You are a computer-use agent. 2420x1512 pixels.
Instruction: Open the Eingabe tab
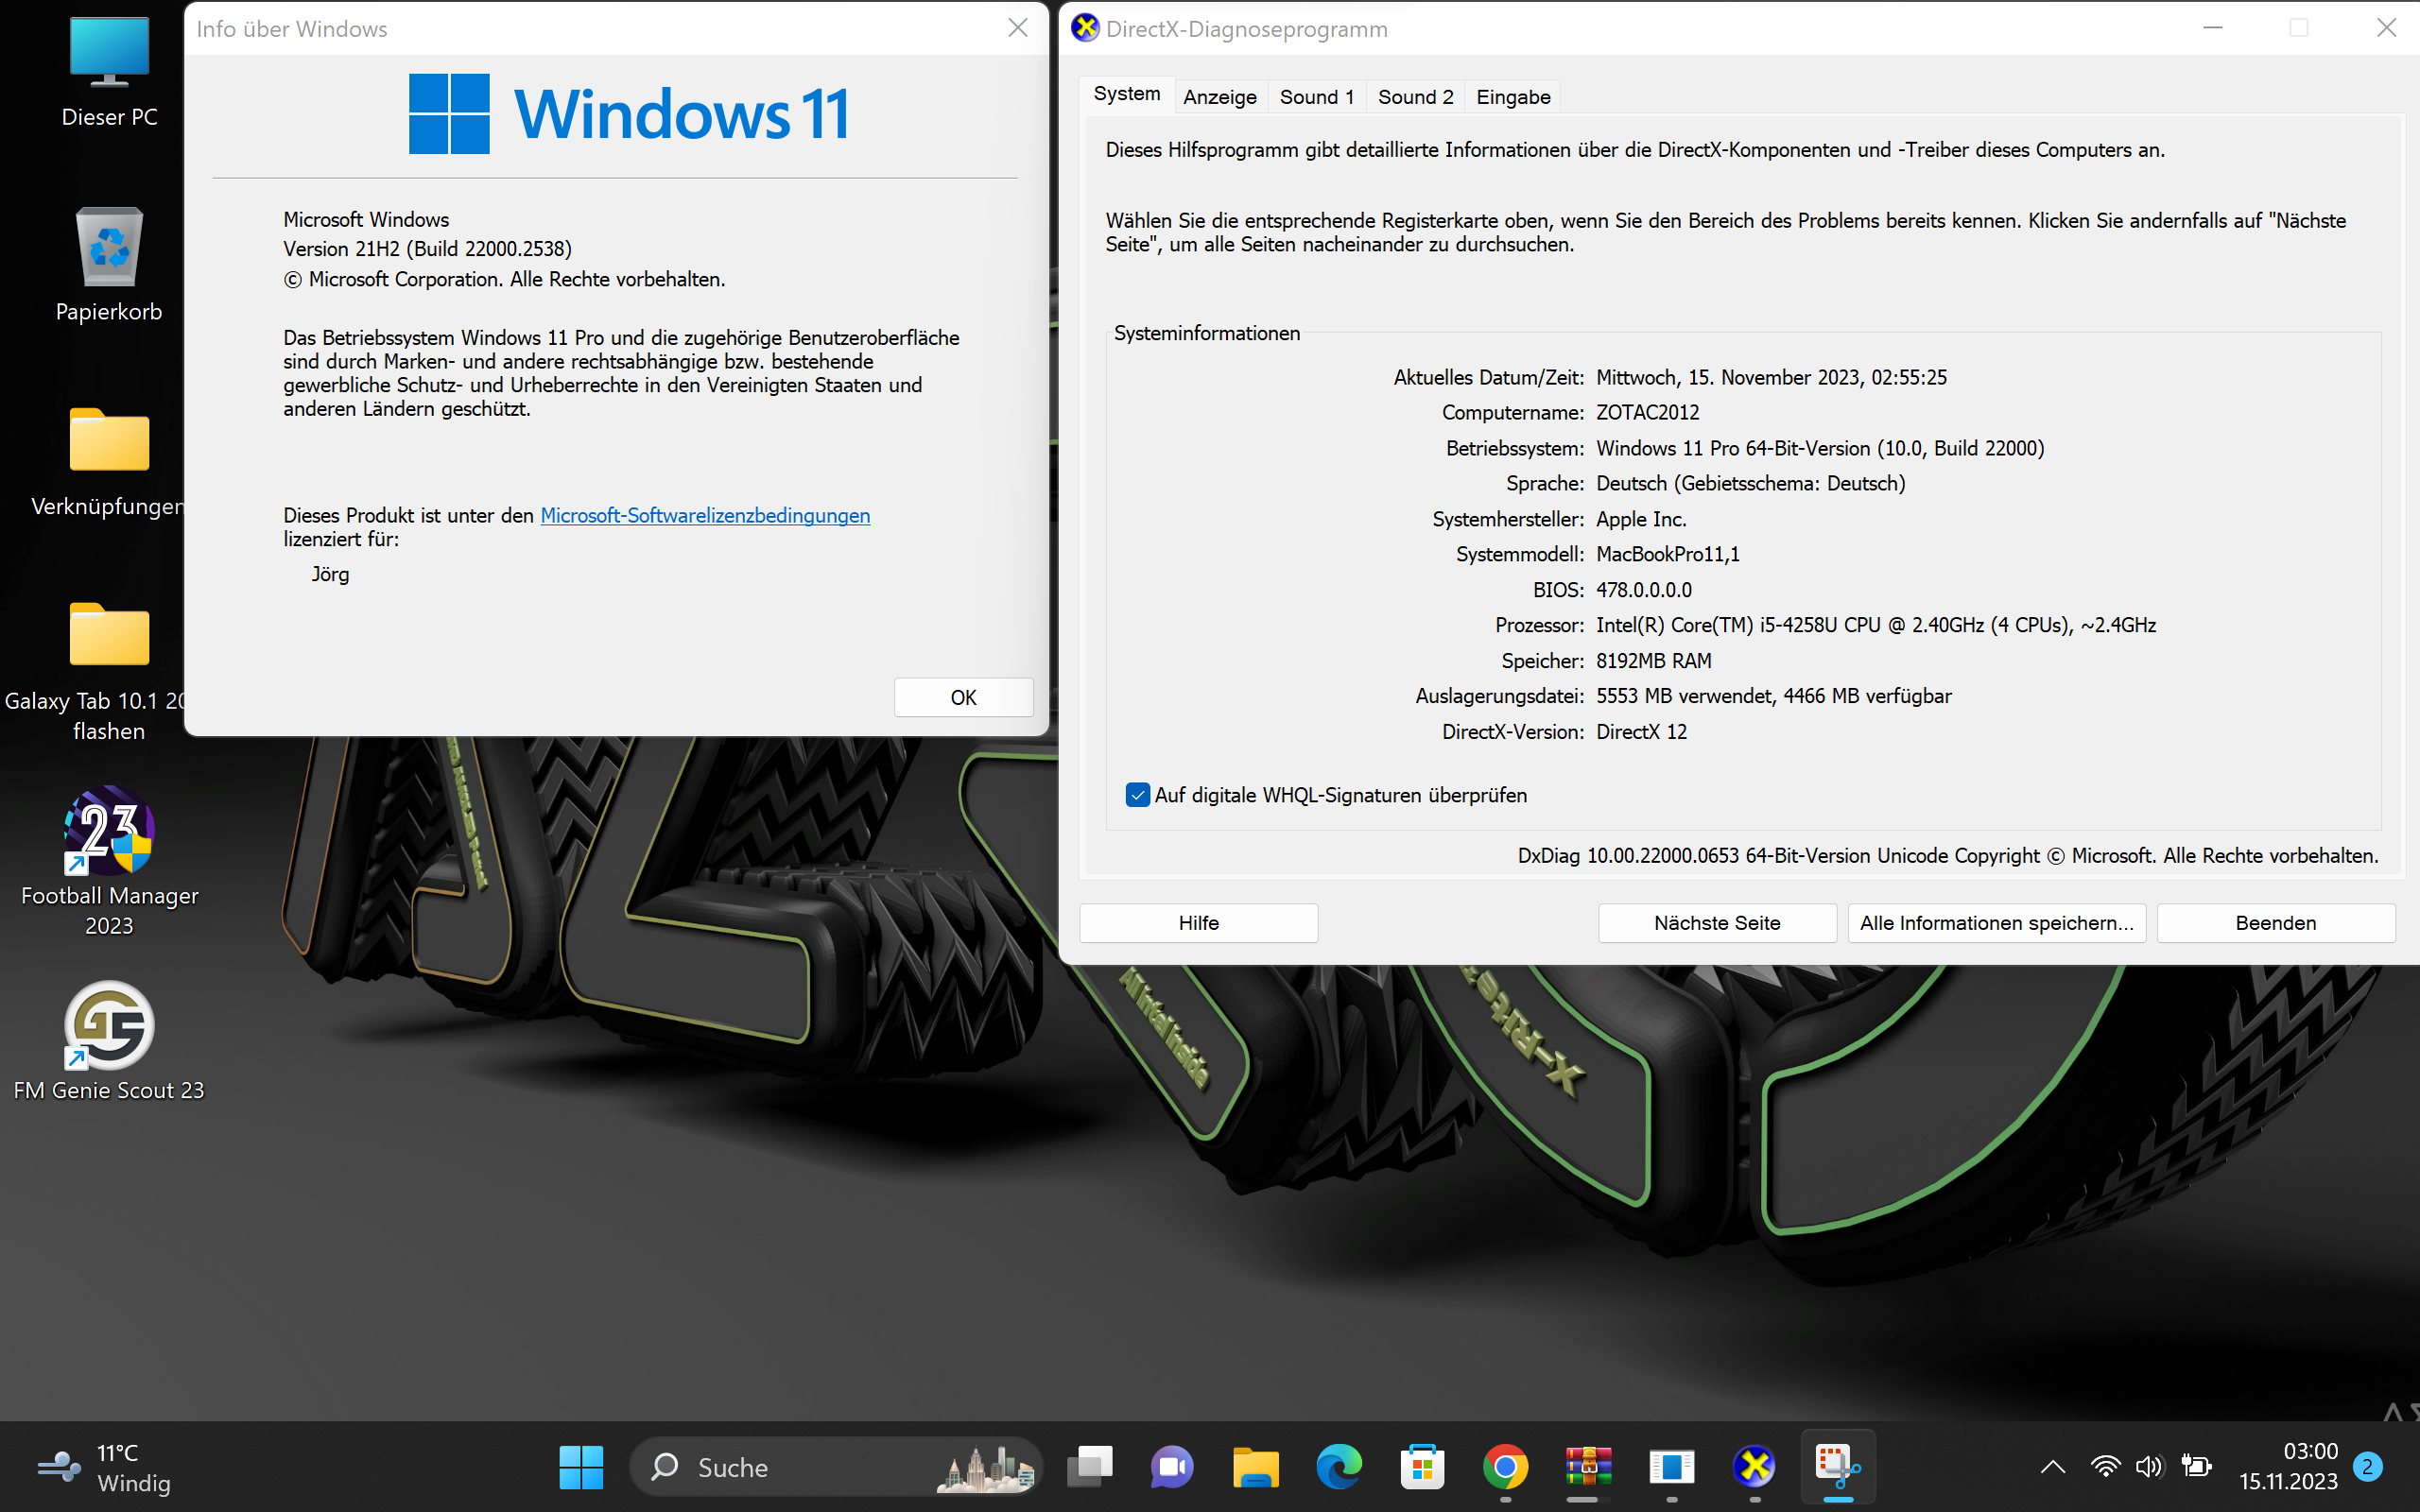(x=1512, y=97)
